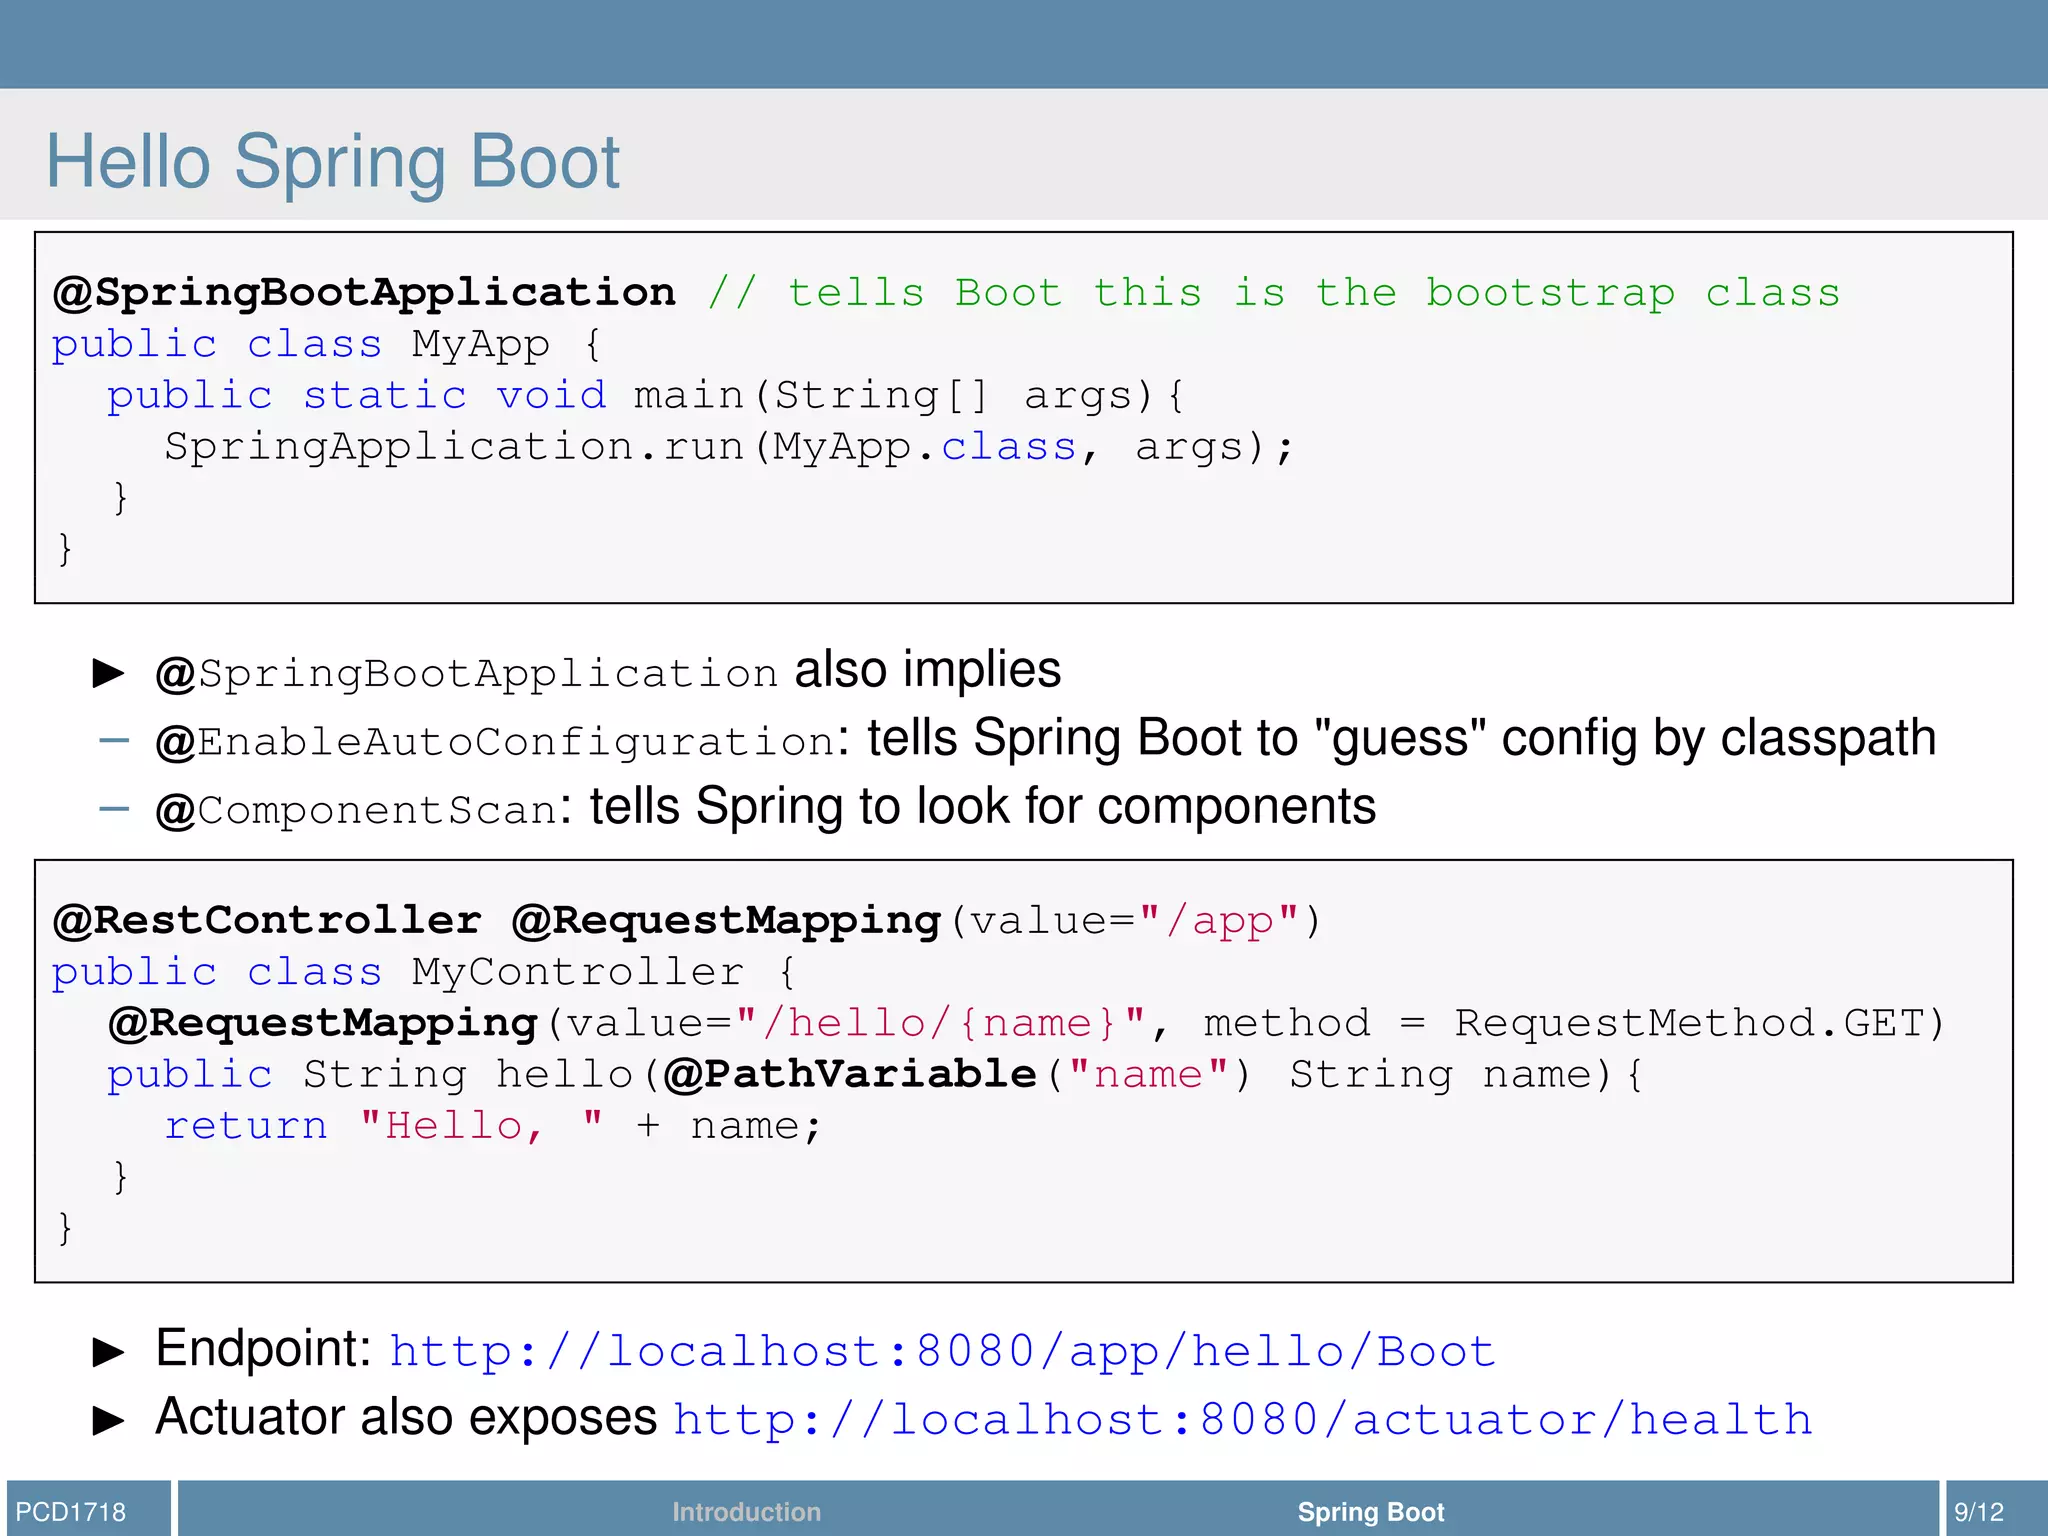Select the Spring Boot section in footer

tap(1370, 1511)
